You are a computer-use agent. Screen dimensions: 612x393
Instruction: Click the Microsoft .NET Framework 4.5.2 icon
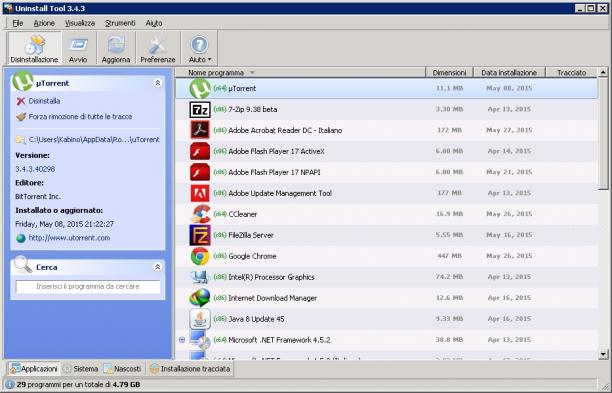200,339
